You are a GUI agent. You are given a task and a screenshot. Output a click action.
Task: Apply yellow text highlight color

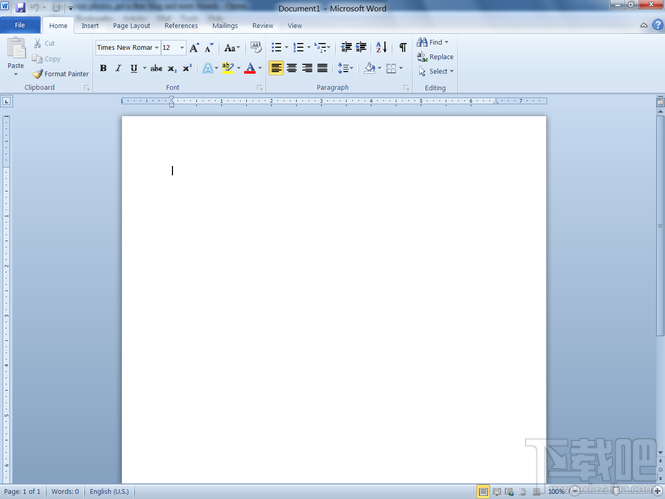point(228,68)
